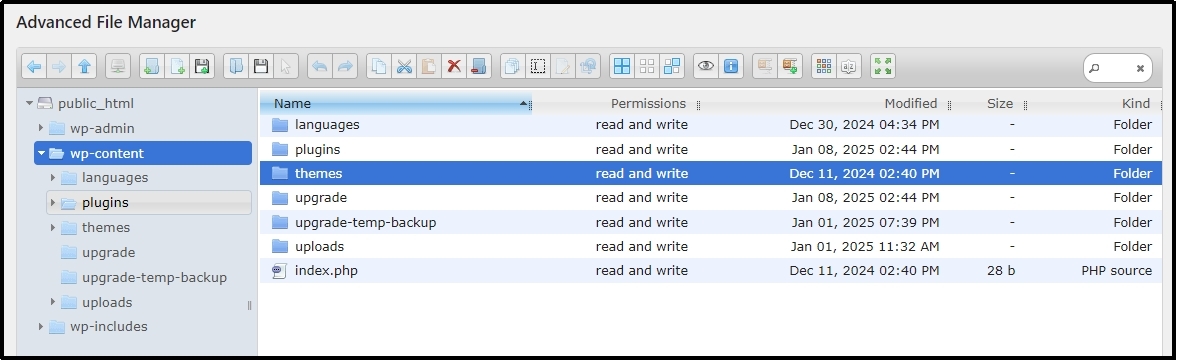Sort by the Permissions column header

click(x=648, y=104)
